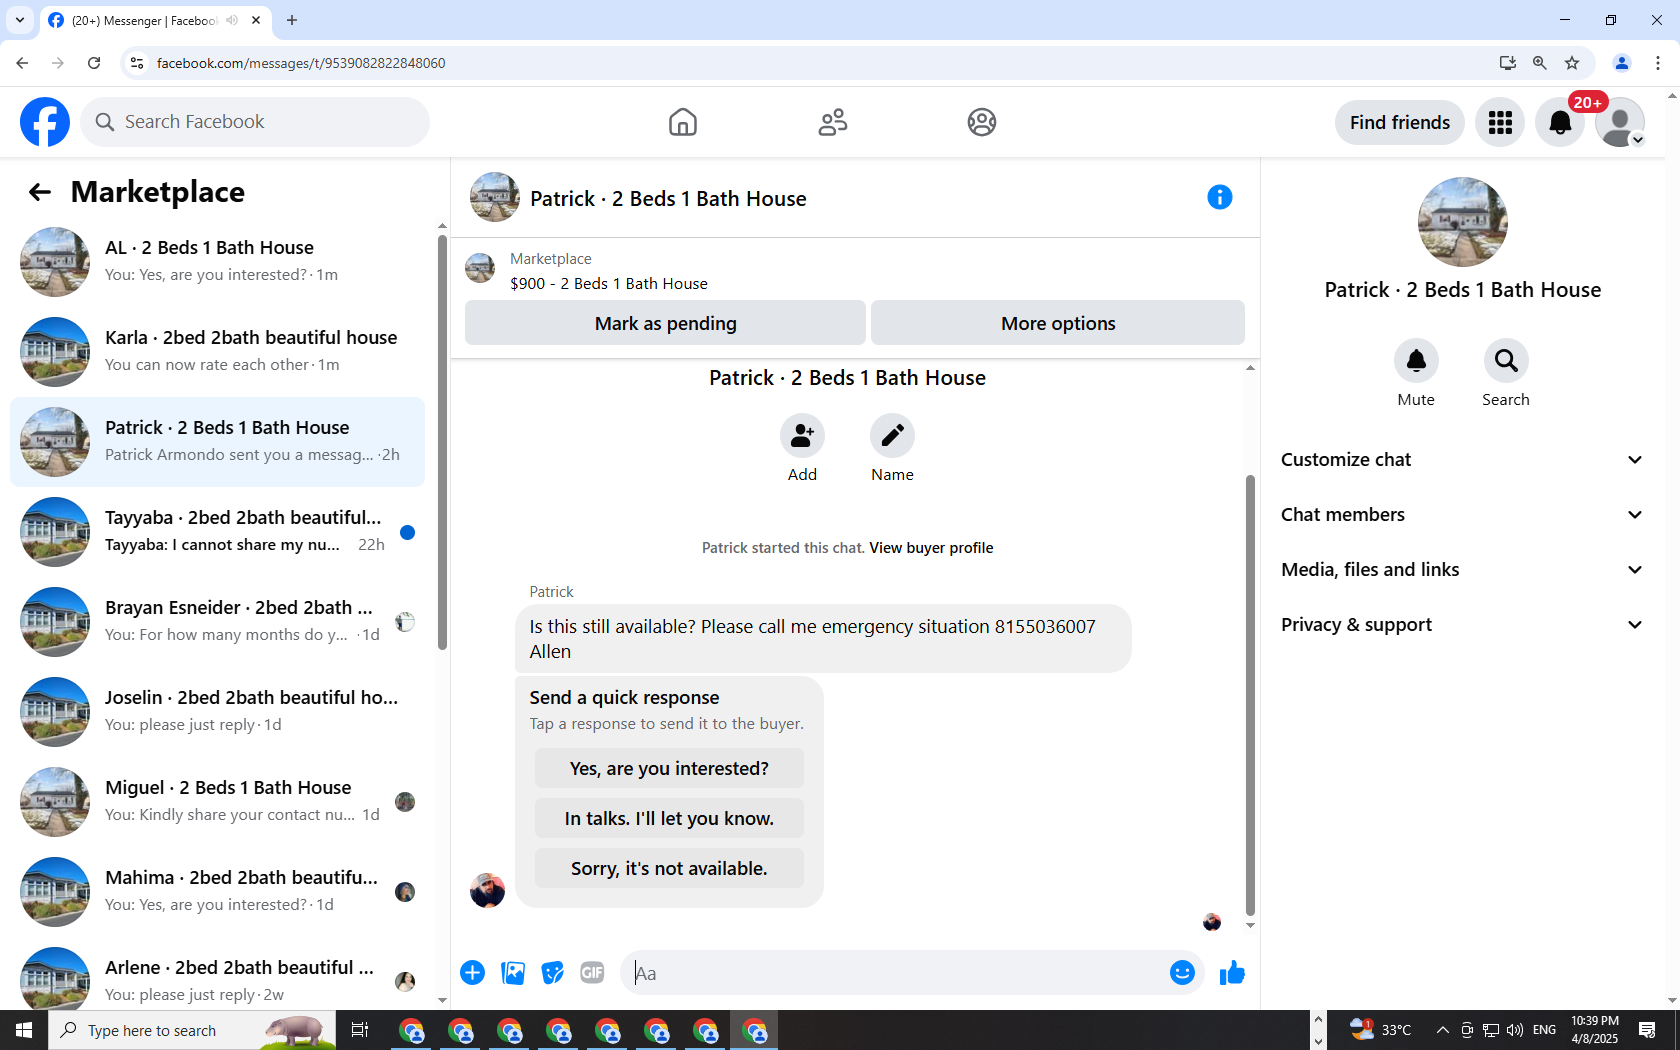
Task: Open more actions plus icon in composer
Action: [473, 973]
